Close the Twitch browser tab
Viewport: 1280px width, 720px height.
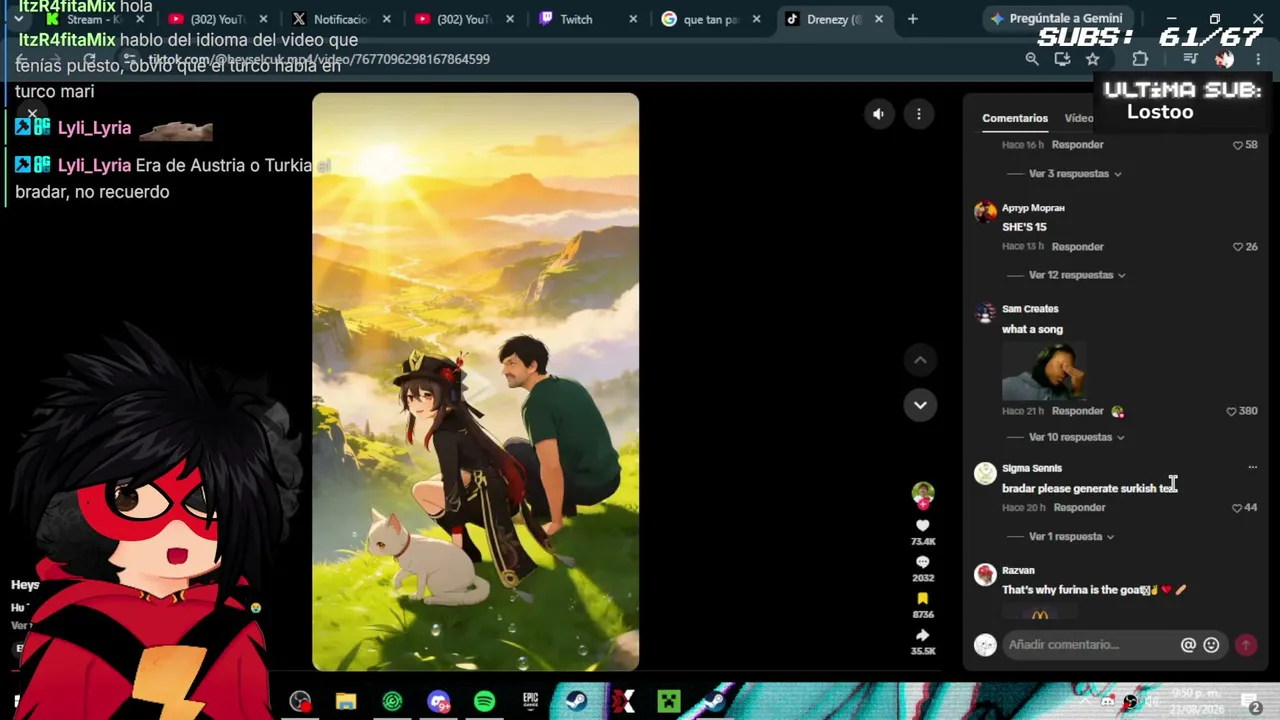(x=633, y=19)
